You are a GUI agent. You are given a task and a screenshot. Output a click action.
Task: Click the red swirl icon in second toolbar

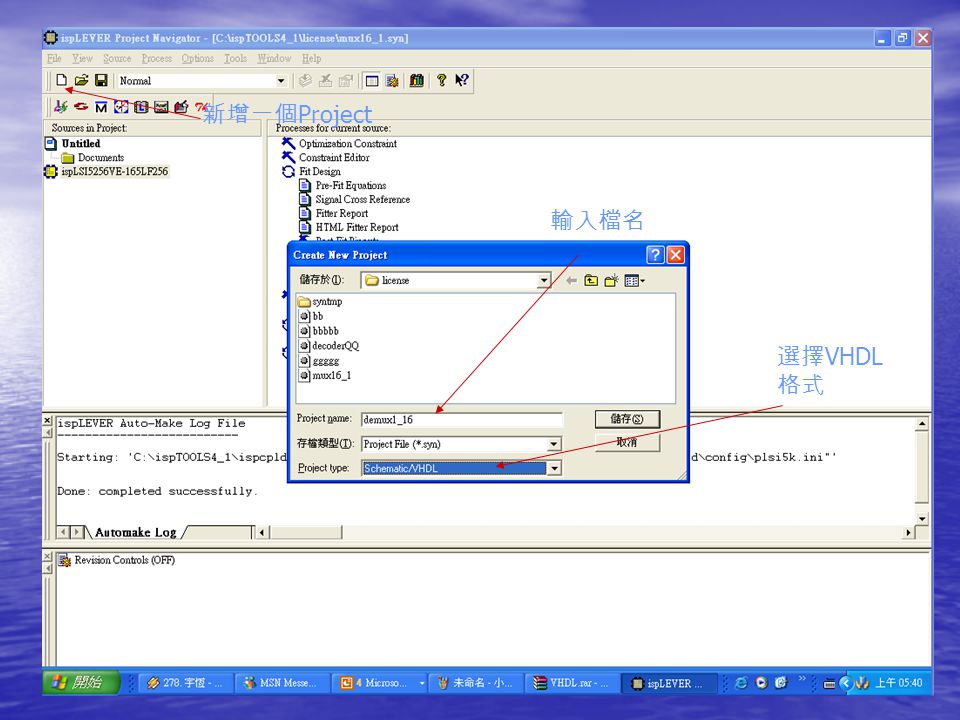81,107
